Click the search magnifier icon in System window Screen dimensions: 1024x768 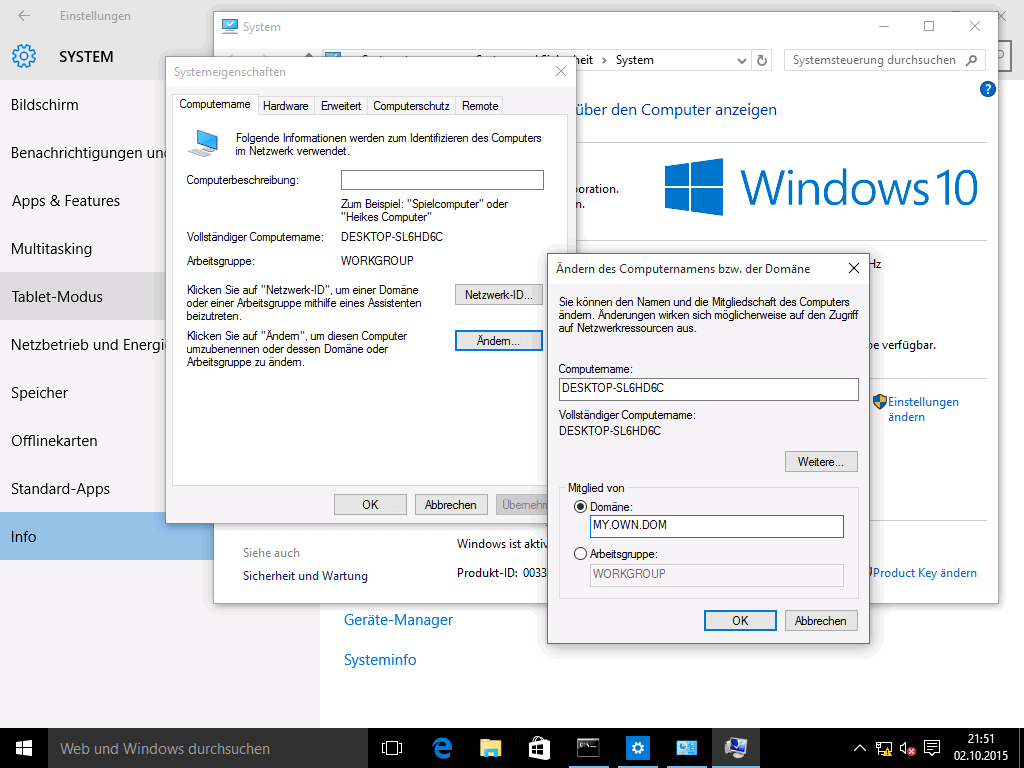tap(972, 60)
